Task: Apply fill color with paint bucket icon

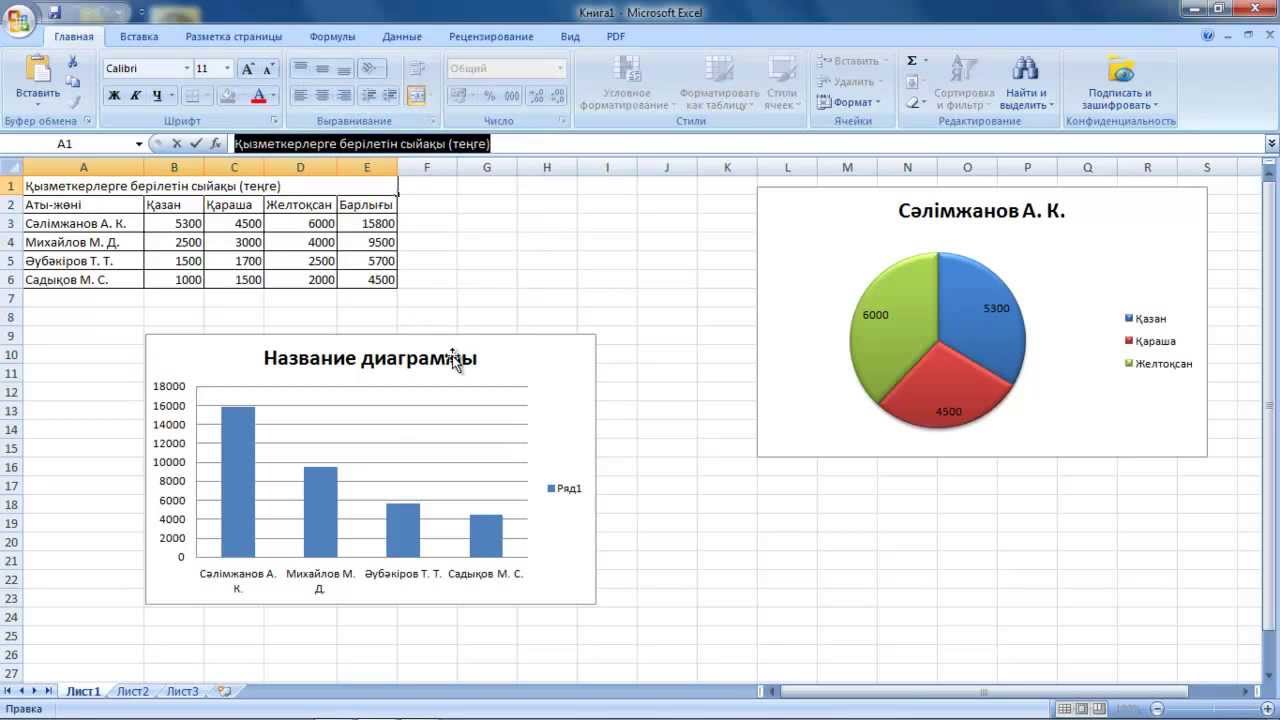Action: click(x=228, y=96)
